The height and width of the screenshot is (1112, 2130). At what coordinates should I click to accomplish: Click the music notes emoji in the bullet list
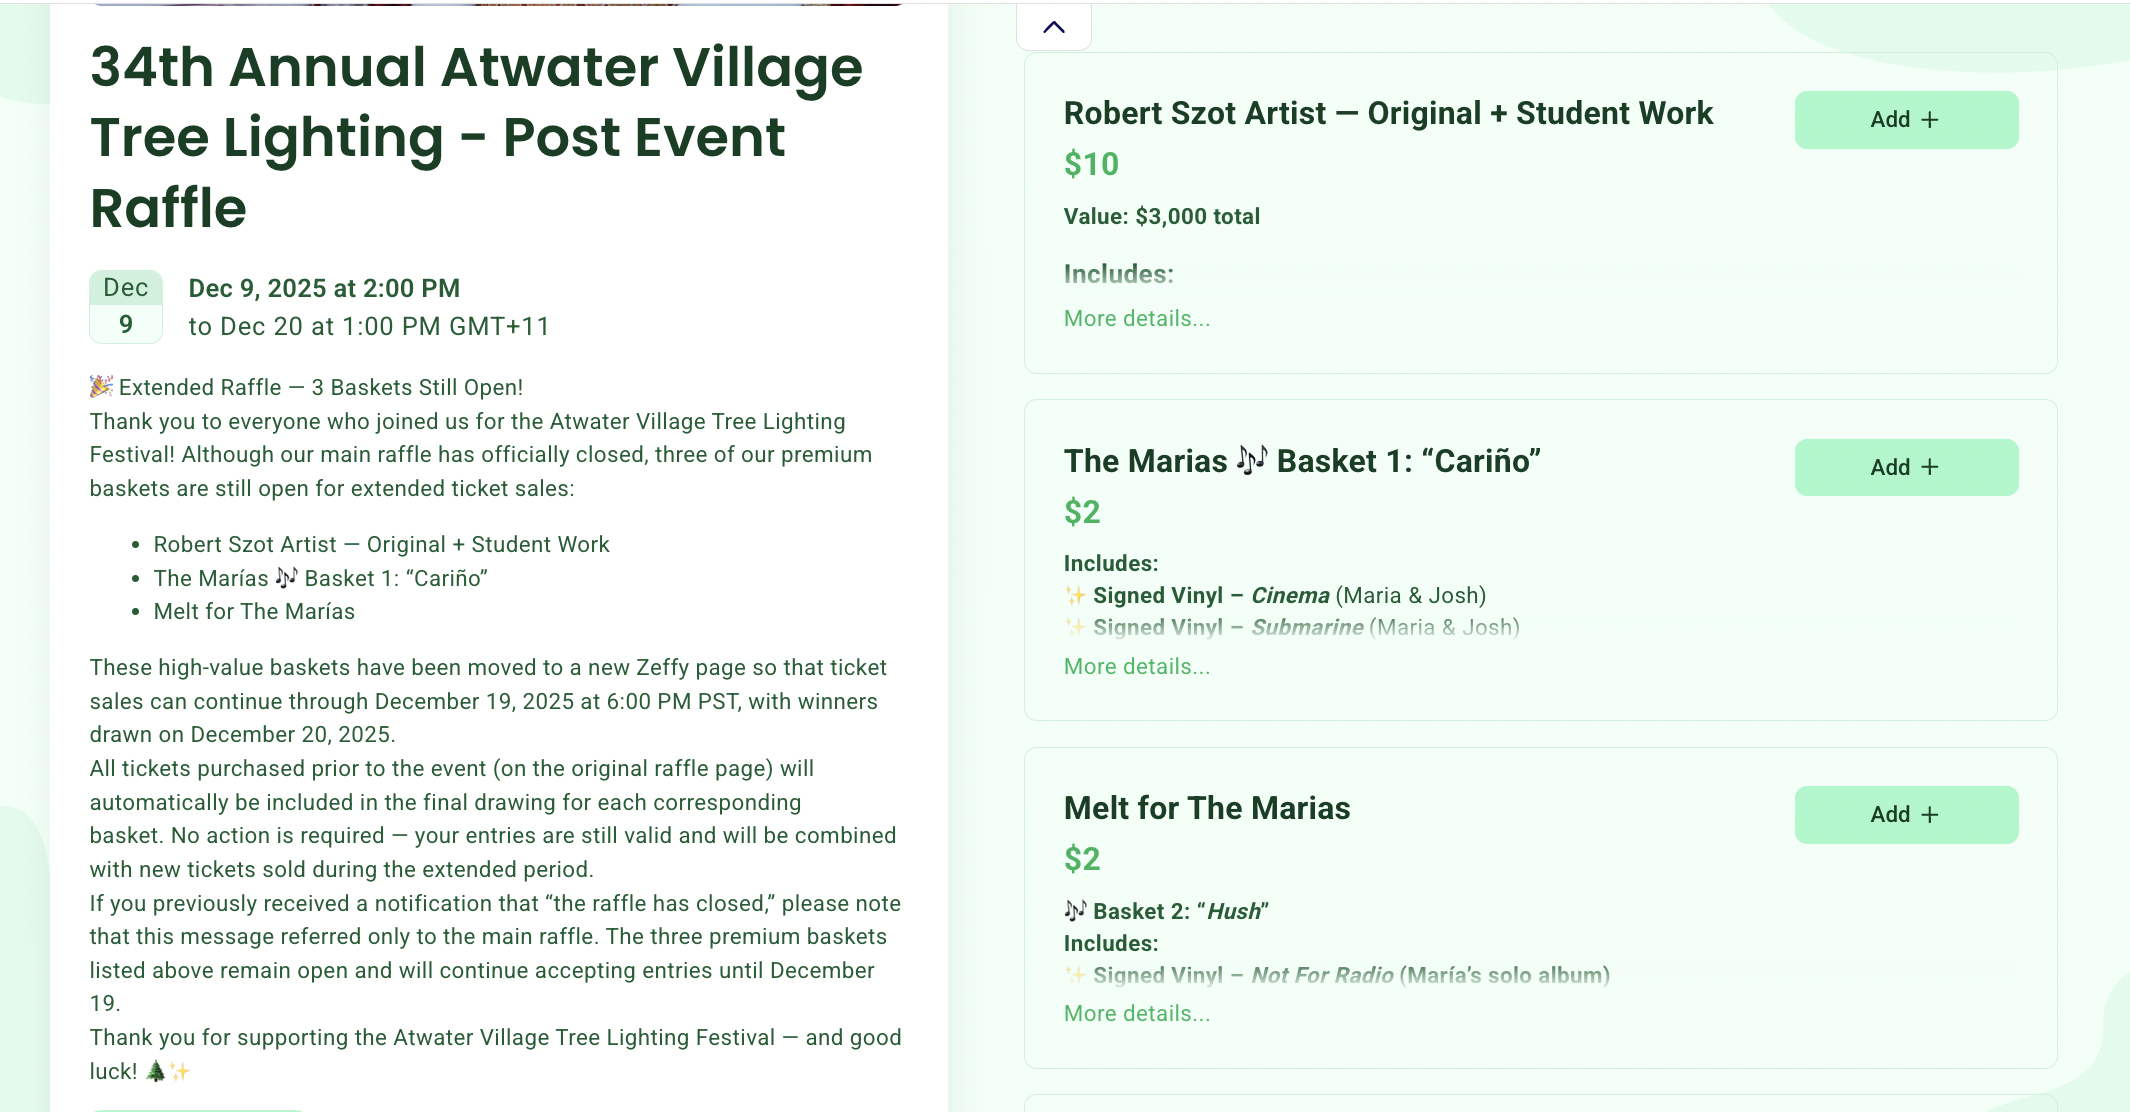coord(286,577)
